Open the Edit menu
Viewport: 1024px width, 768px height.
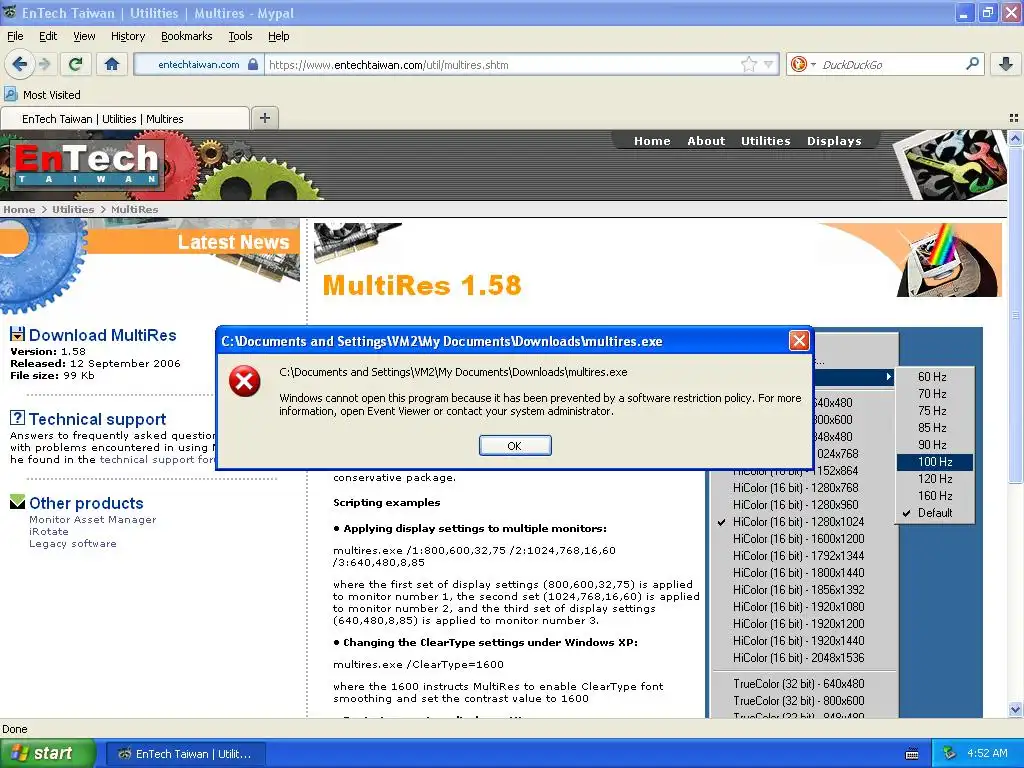coord(48,37)
